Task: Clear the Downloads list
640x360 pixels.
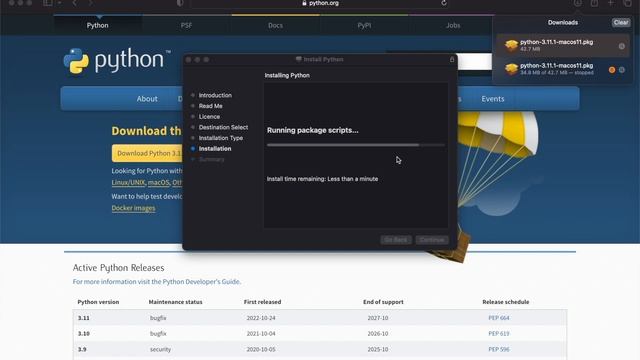Action: coord(621,22)
